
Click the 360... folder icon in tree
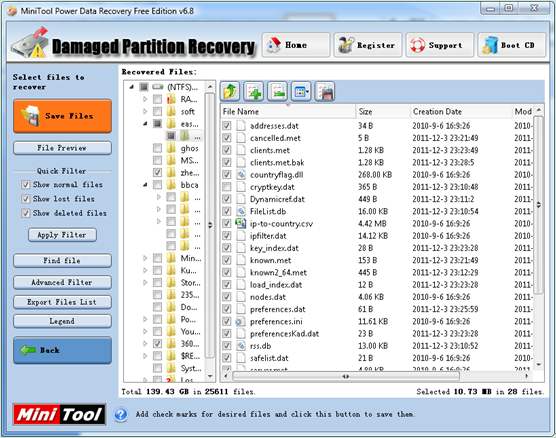point(171,343)
